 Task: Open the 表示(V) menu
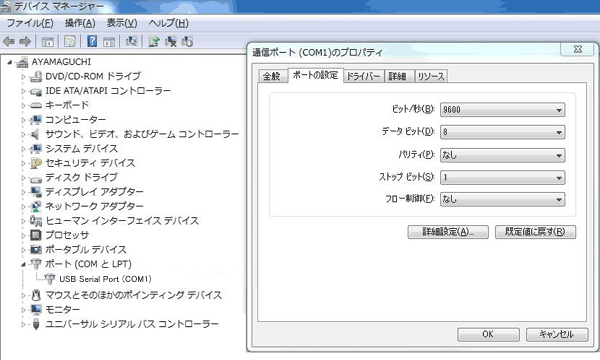122,23
